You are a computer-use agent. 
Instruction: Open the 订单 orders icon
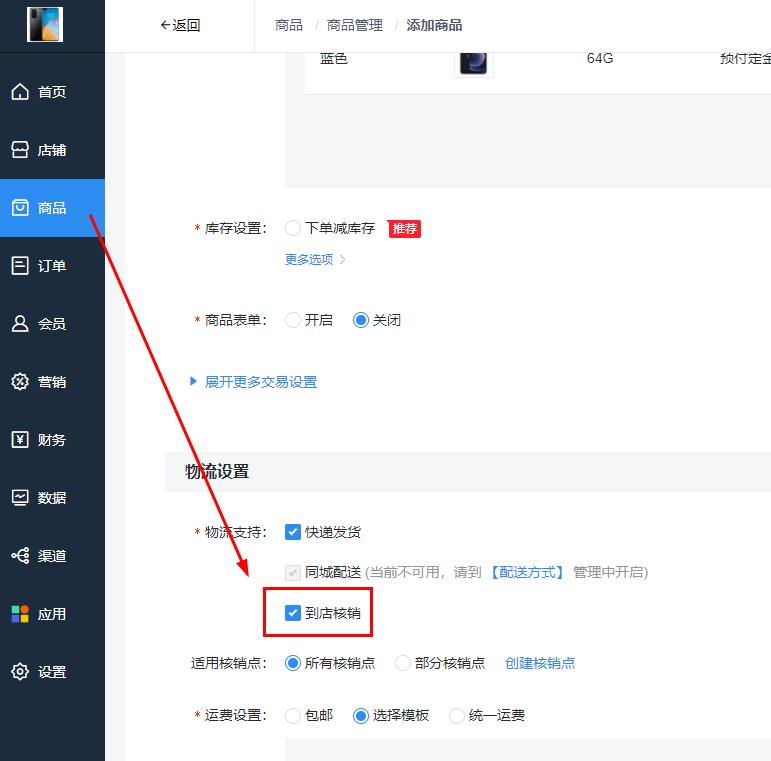[20, 265]
